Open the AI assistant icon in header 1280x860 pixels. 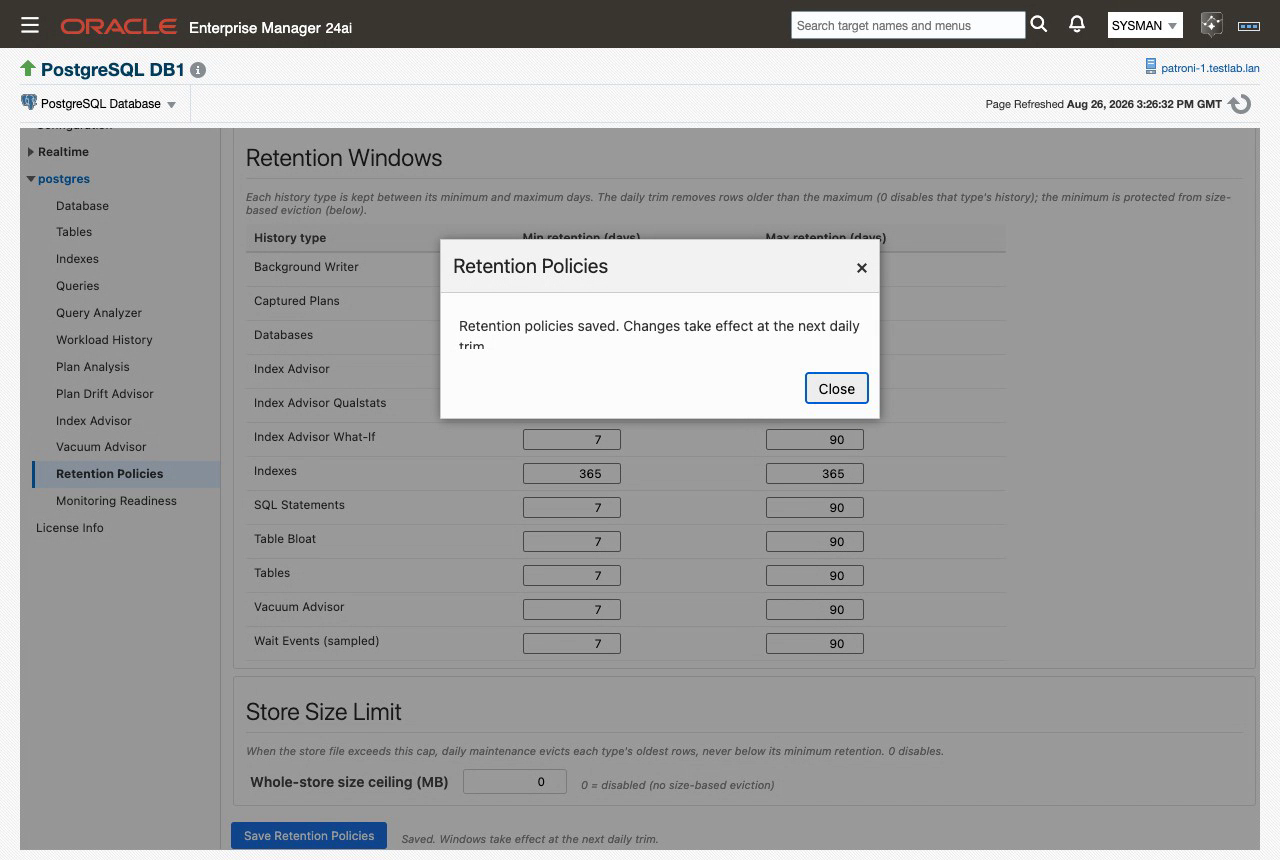click(x=1212, y=25)
